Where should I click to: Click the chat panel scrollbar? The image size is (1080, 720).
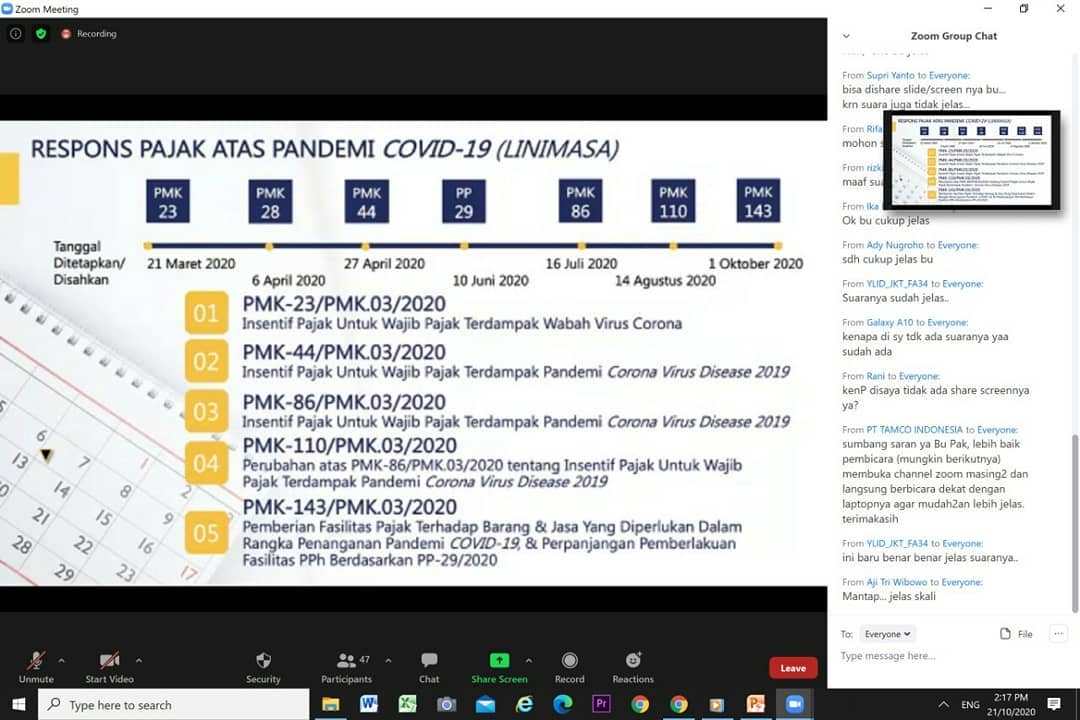point(1074,520)
